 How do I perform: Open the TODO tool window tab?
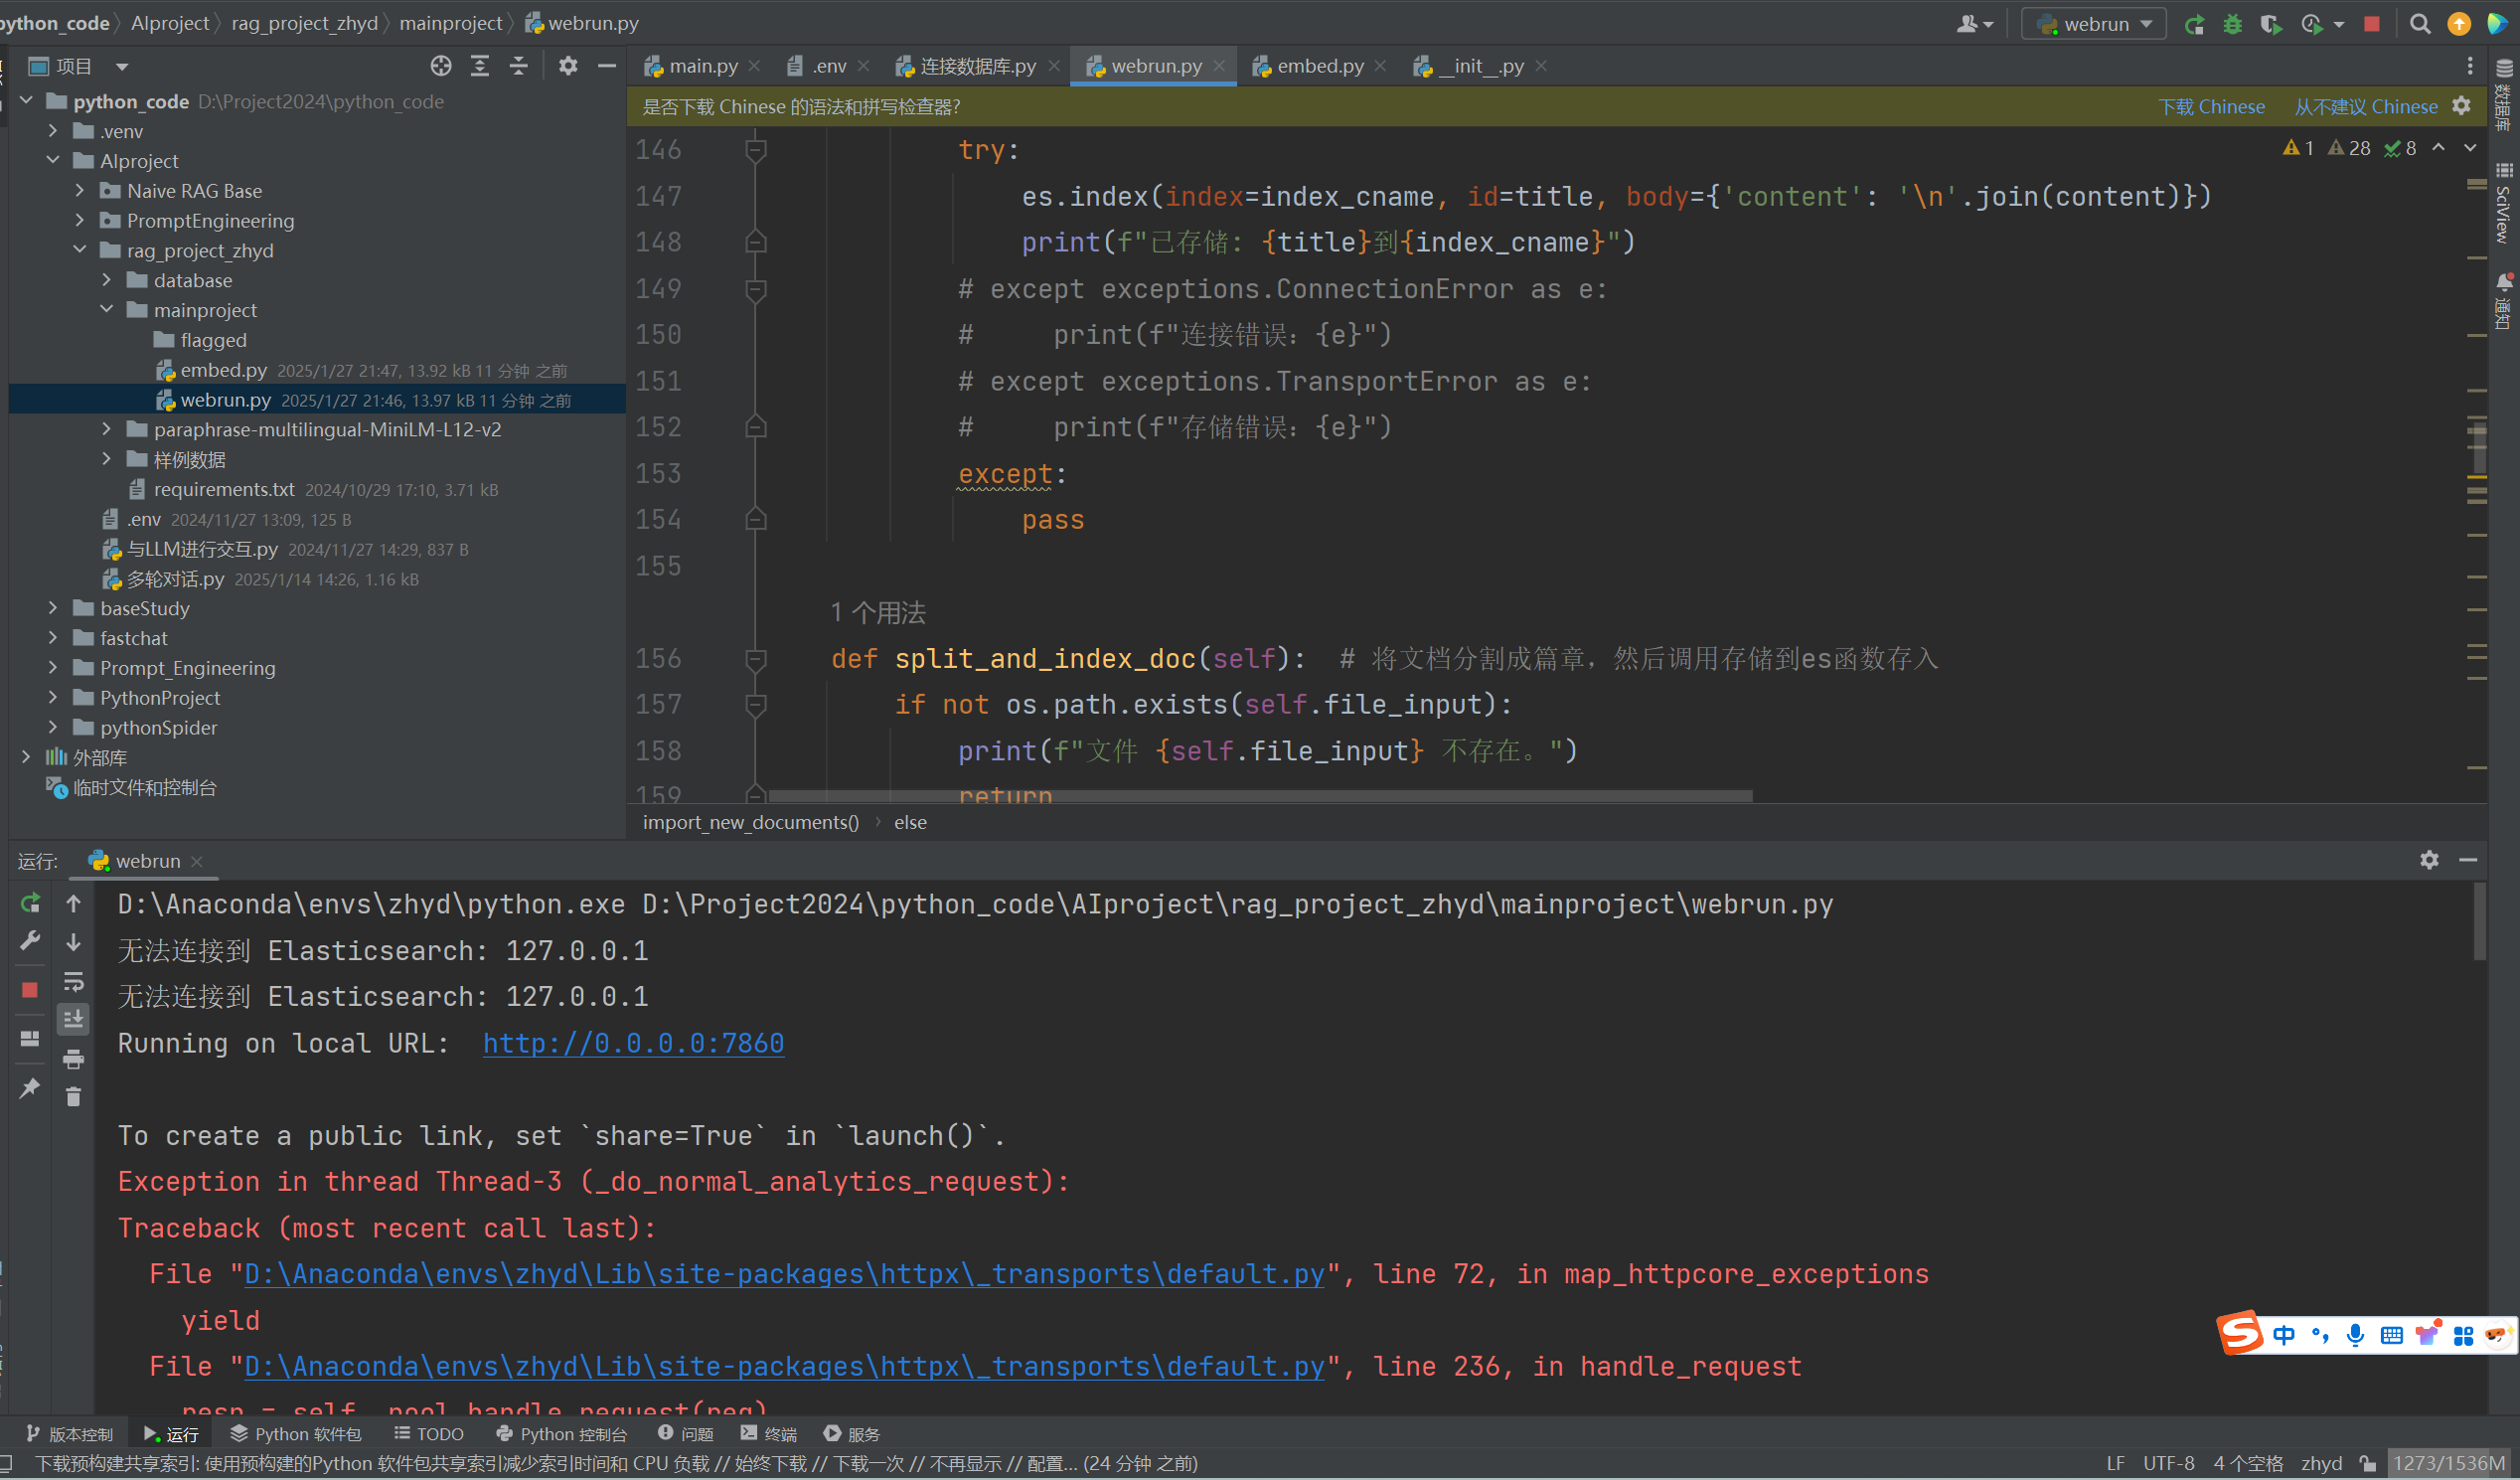click(x=429, y=1433)
